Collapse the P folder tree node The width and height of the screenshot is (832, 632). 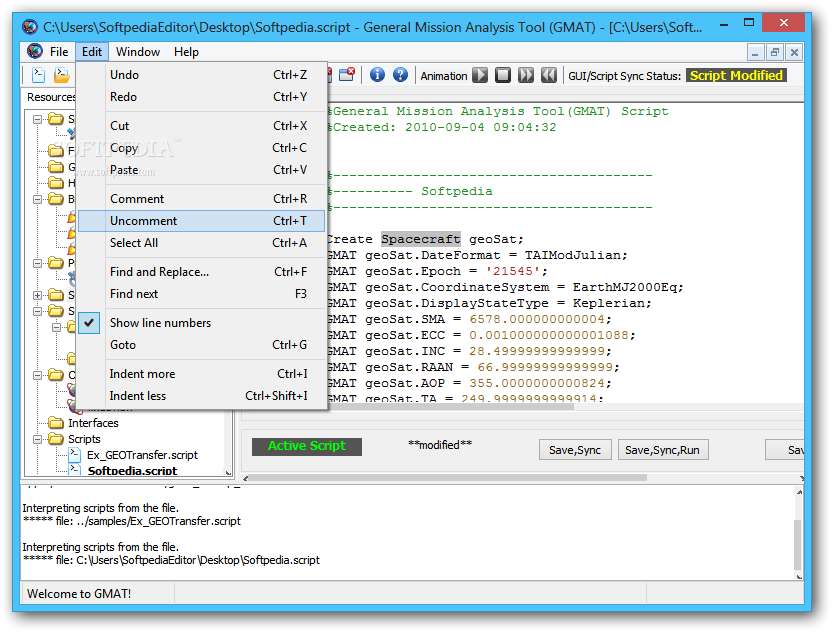[37, 263]
